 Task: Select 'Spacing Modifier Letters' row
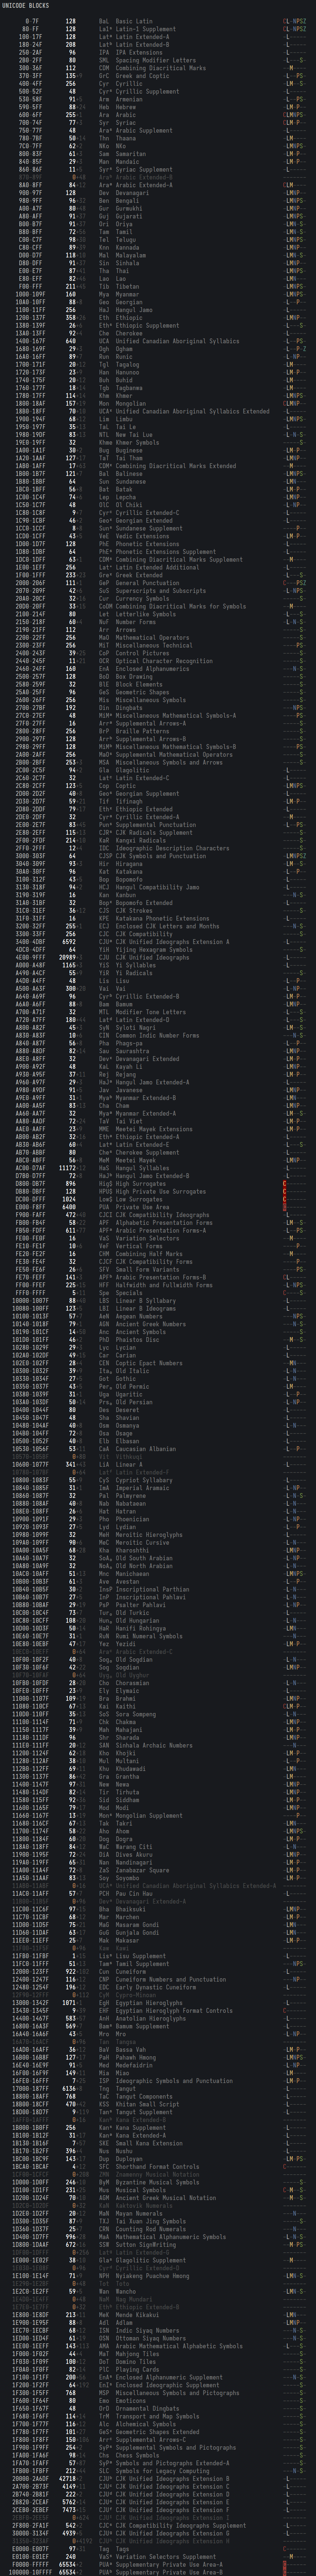coord(158,60)
